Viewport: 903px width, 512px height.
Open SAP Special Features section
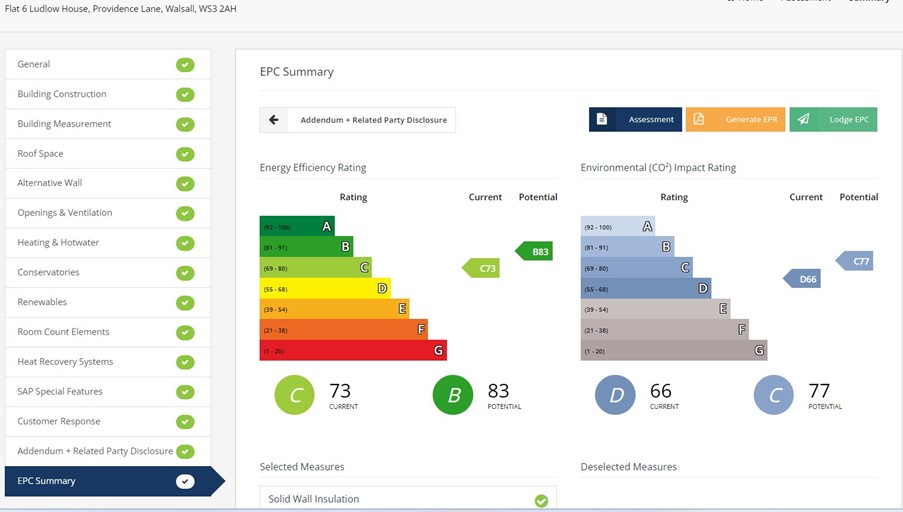point(108,392)
